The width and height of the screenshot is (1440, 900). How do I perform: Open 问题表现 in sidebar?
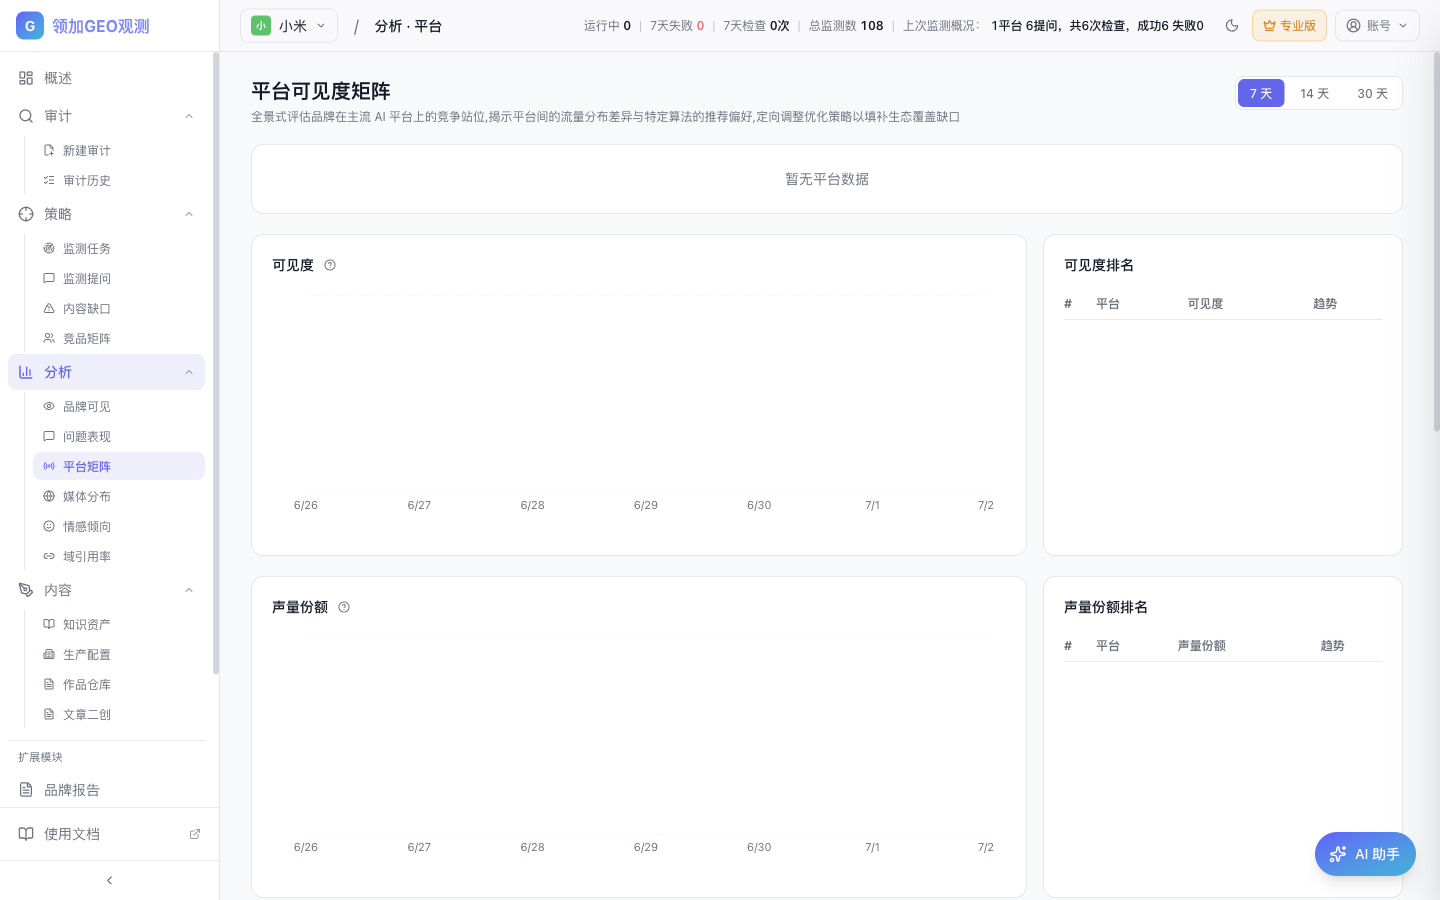119,436
